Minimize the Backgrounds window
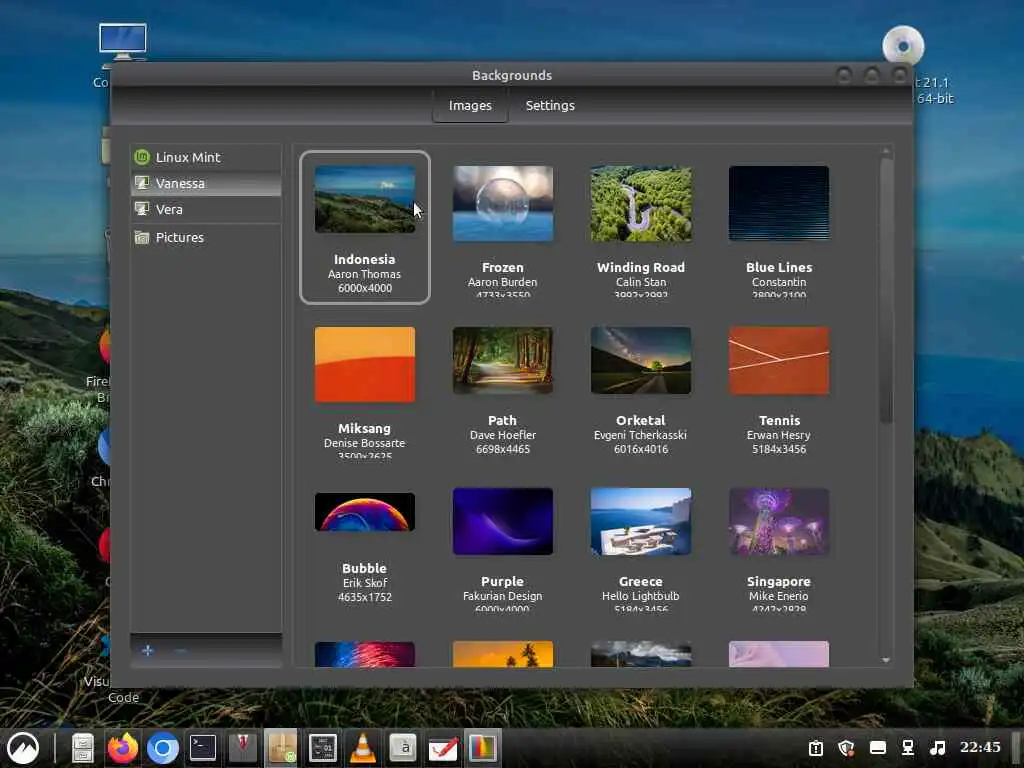The width and height of the screenshot is (1024, 768). click(844, 75)
